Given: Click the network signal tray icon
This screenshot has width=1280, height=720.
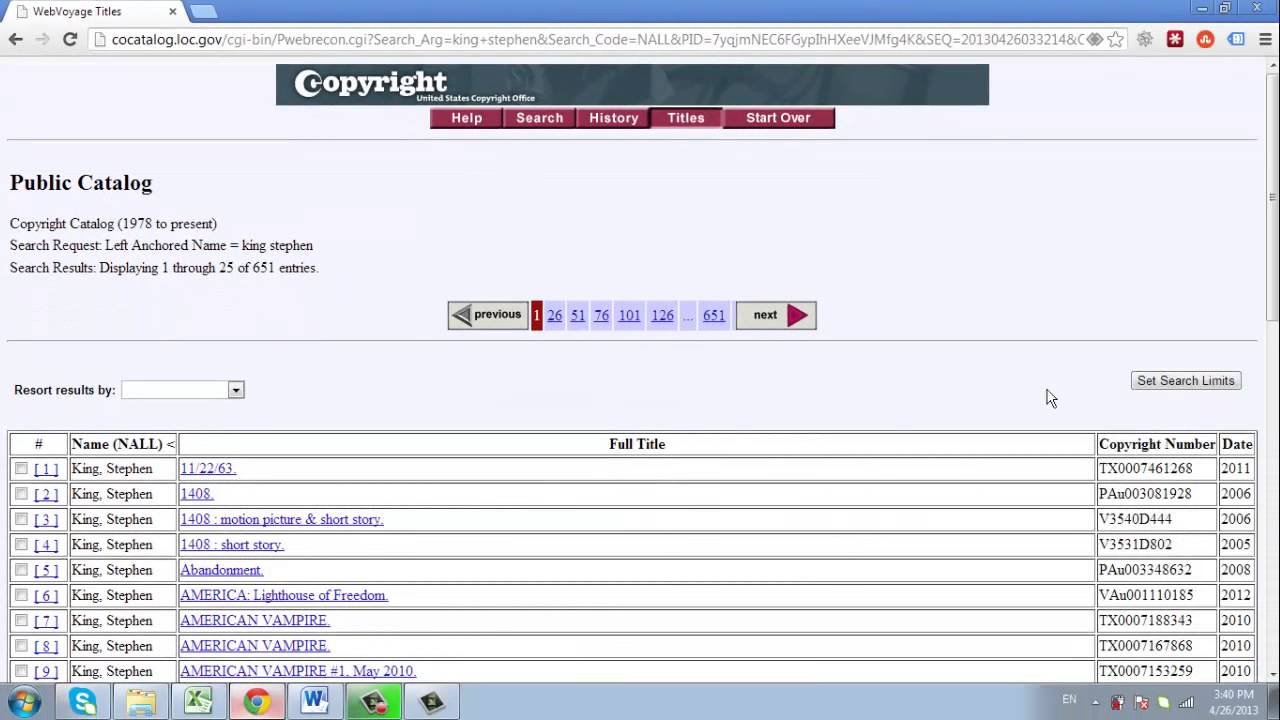Looking at the screenshot, I should pos(1186,702).
